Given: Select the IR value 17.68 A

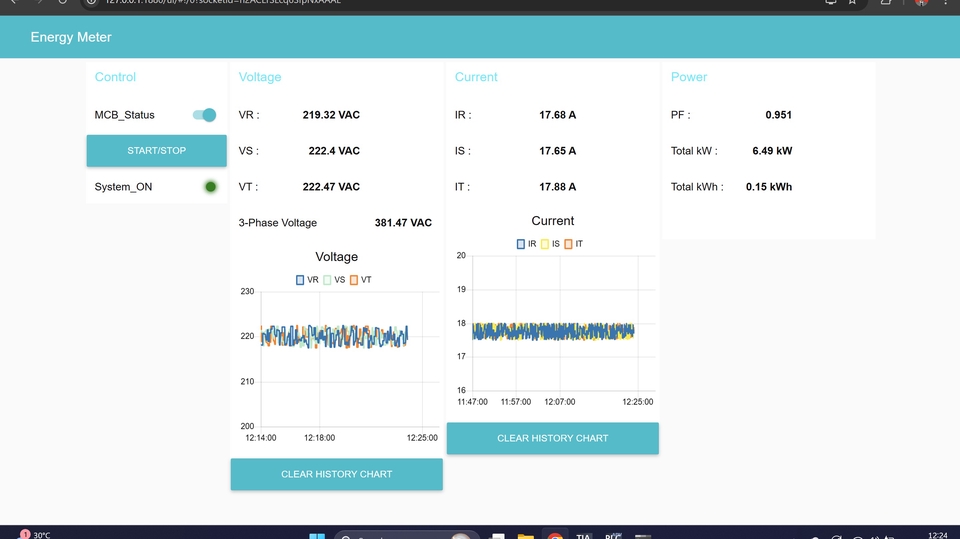Looking at the screenshot, I should point(558,115).
